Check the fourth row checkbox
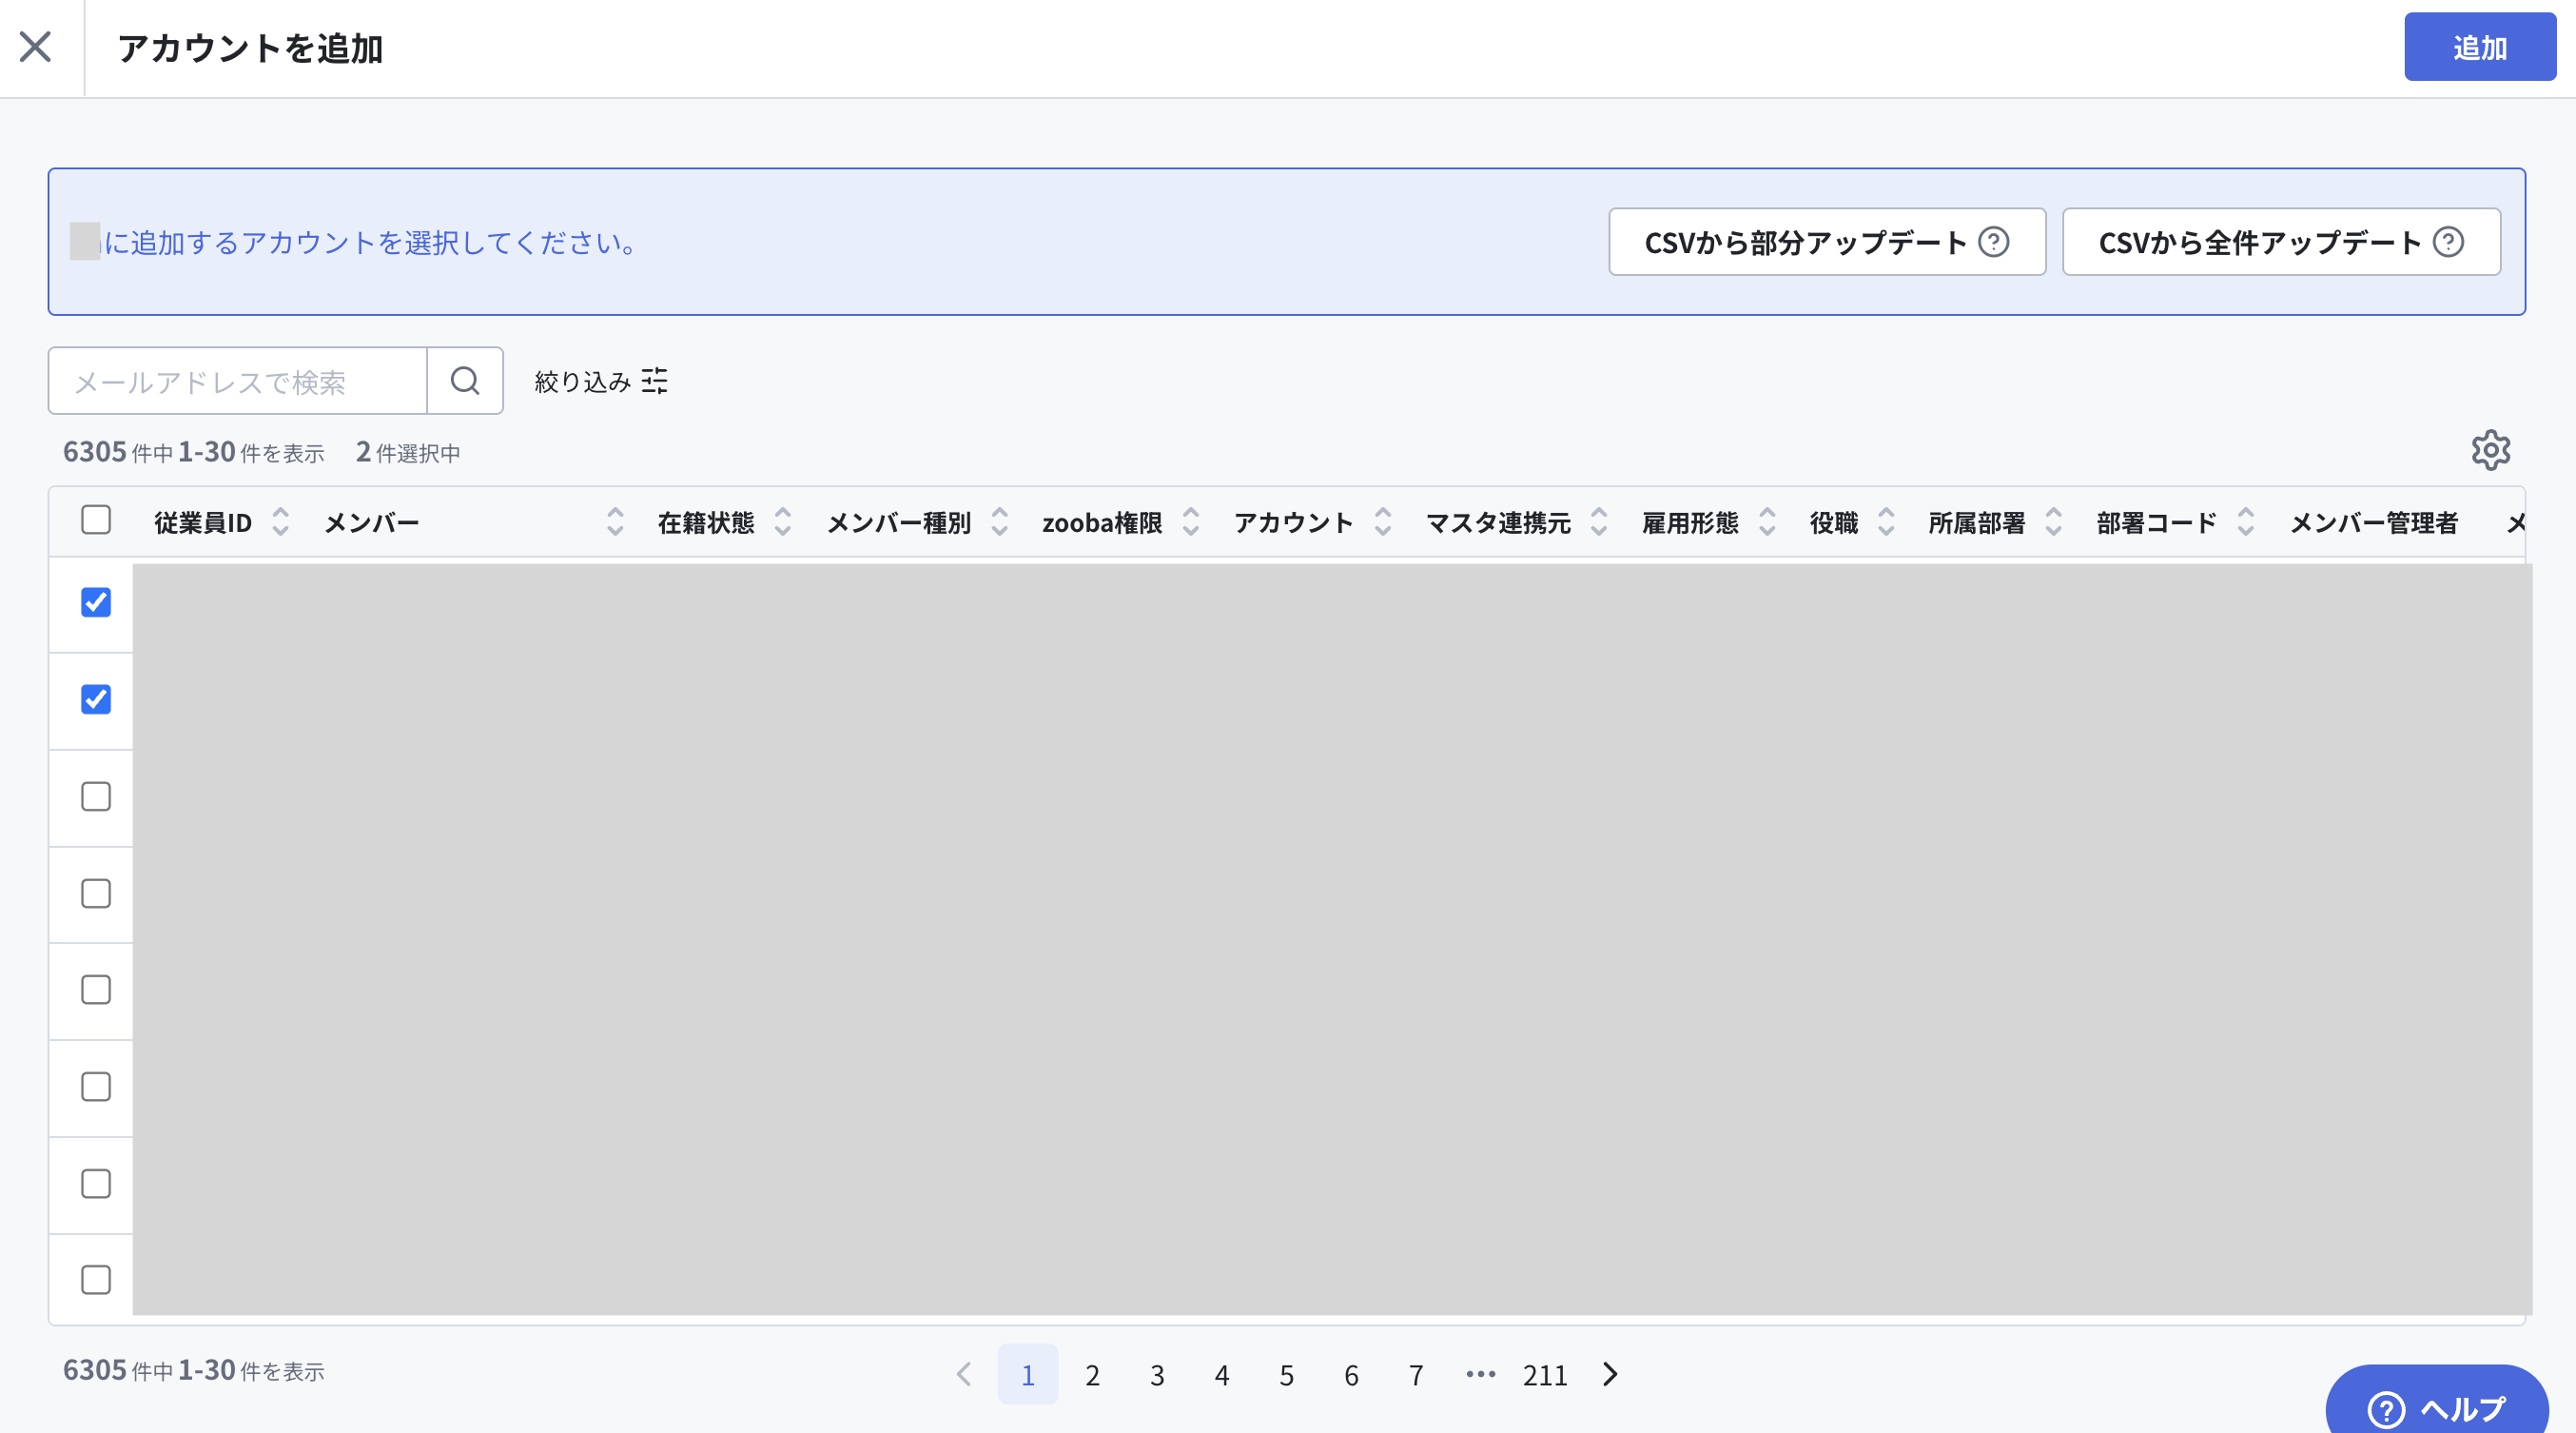The height and width of the screenshot is (1433, 2576). [96, 894]
